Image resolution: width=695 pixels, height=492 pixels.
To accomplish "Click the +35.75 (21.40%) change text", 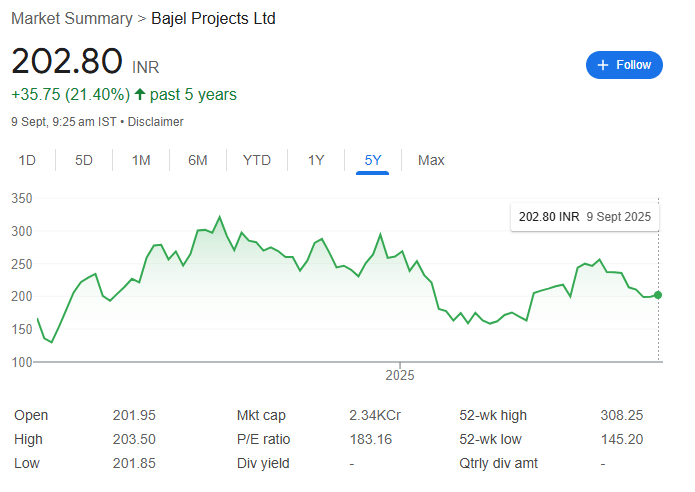I will pos(70,94).
